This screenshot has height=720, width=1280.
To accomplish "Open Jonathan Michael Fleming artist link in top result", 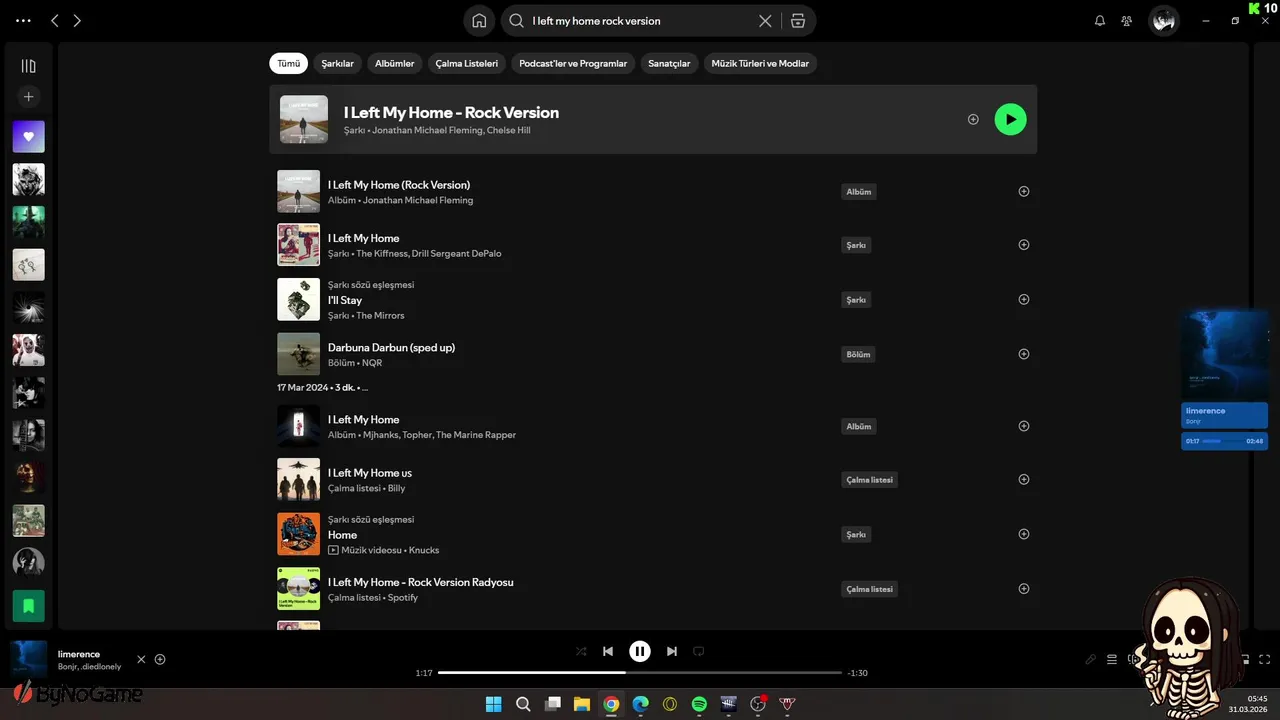I will 427,130.
